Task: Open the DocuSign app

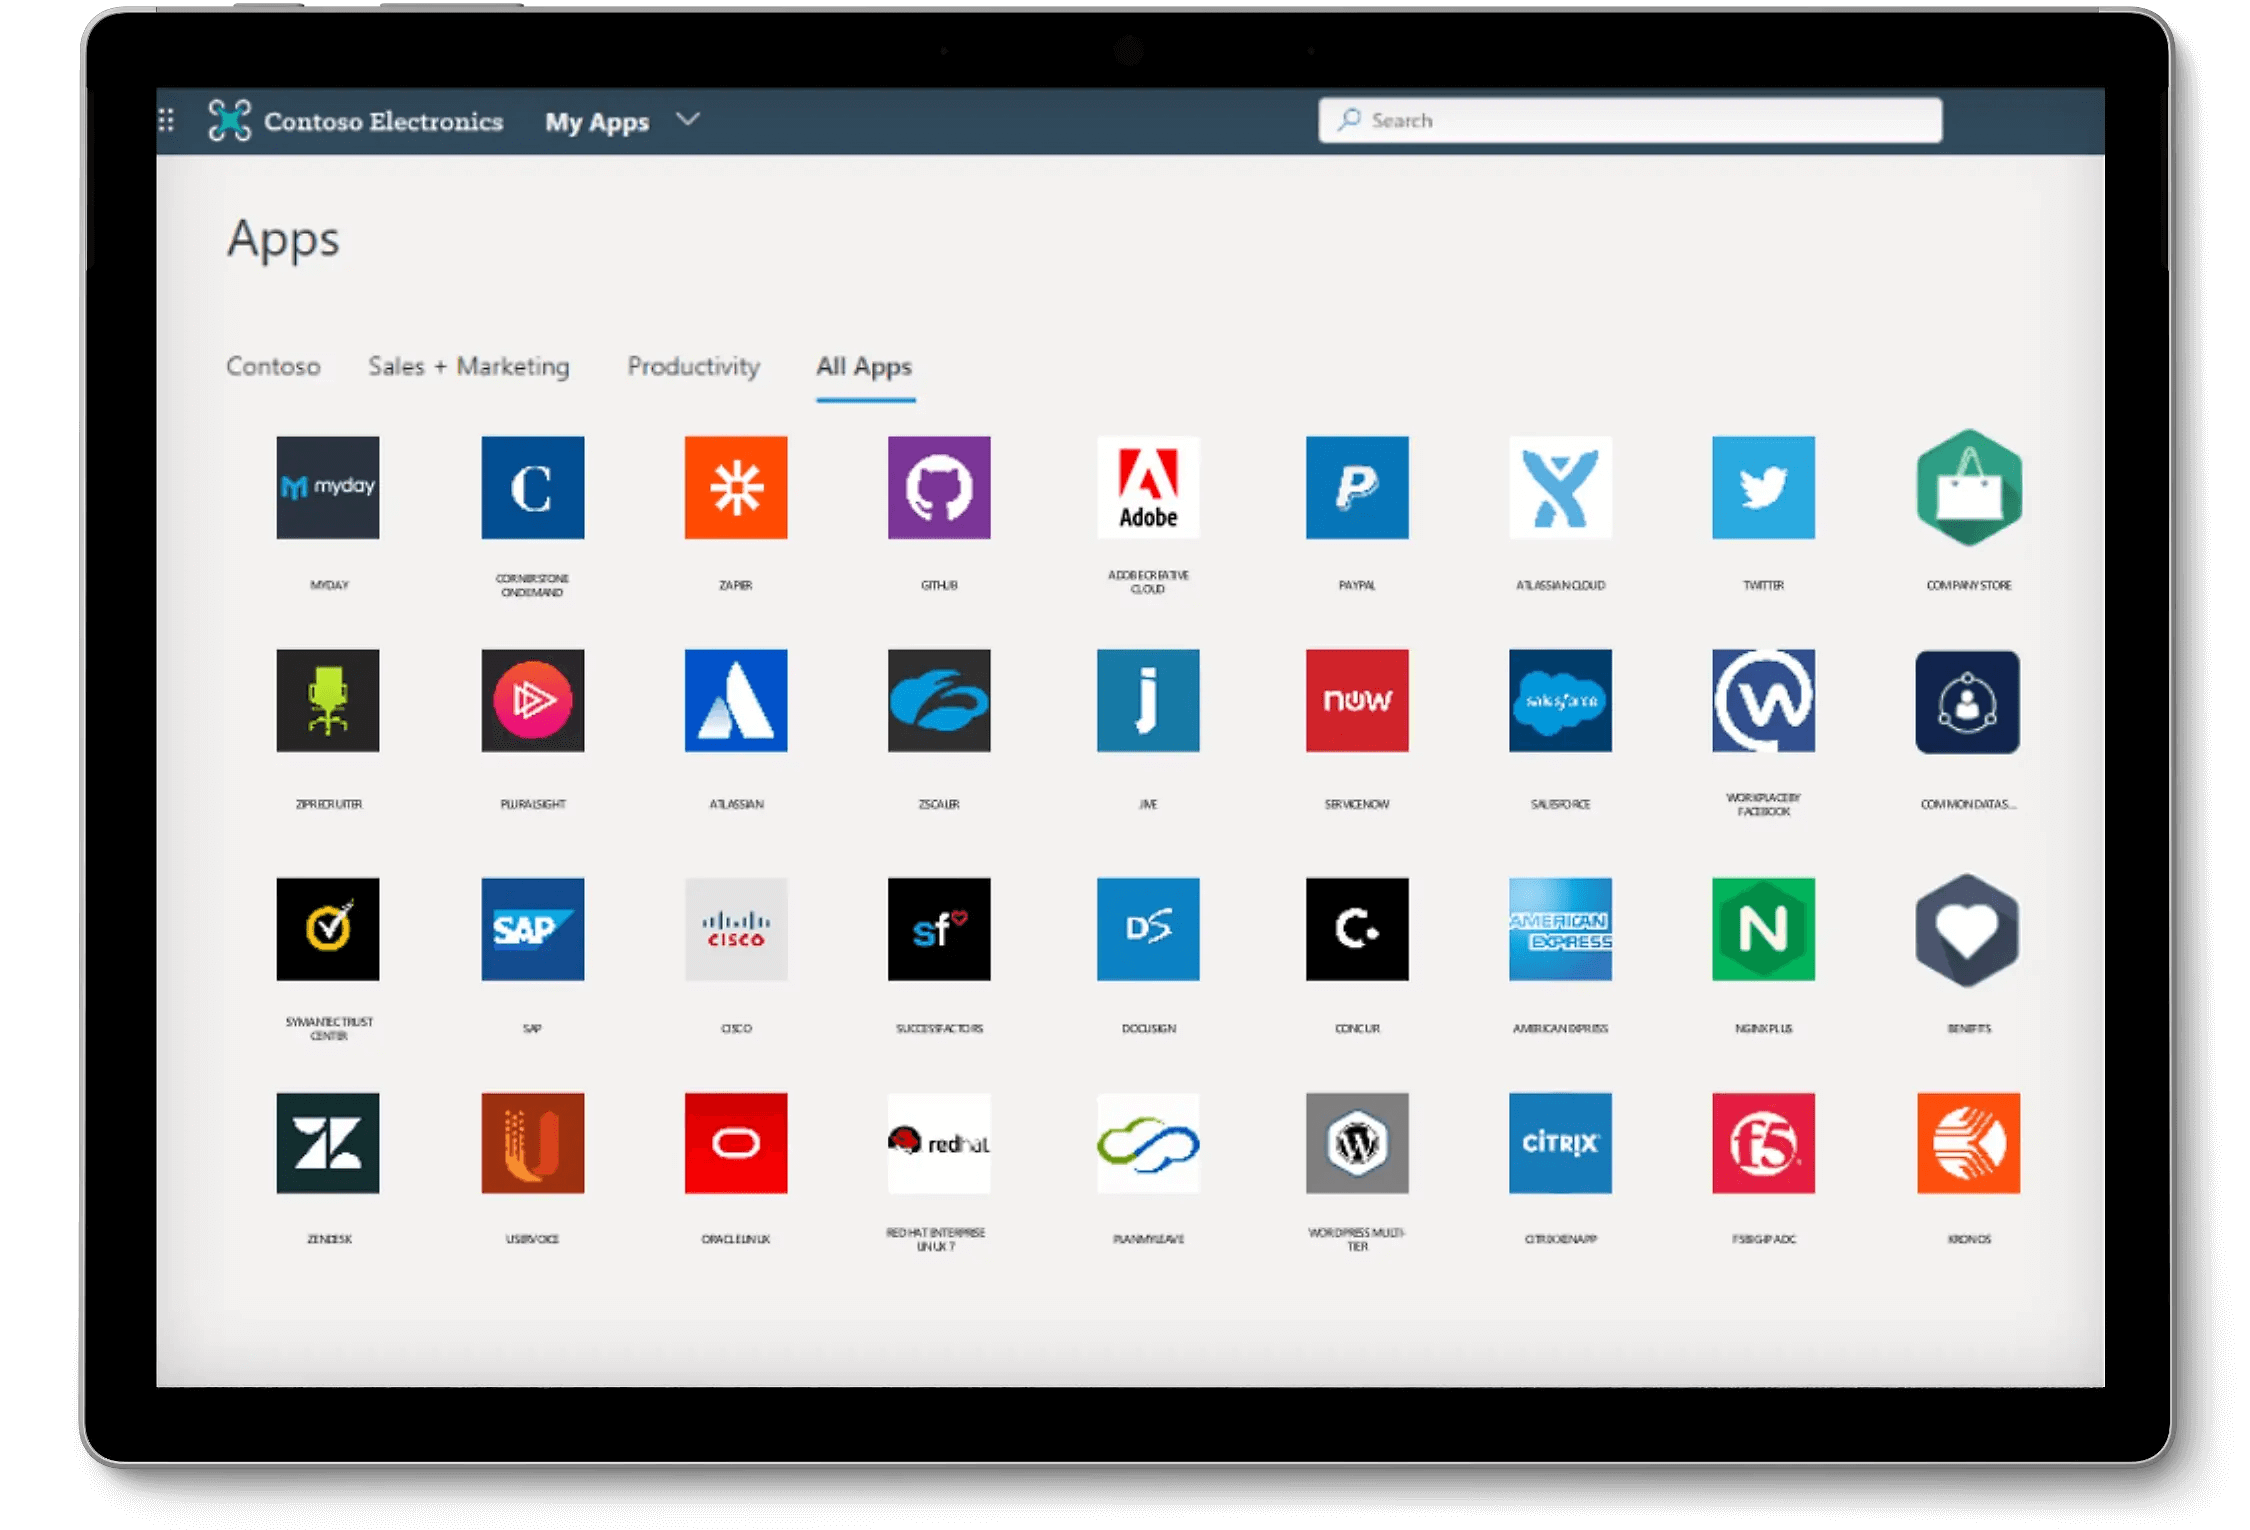Action: click(x=1148, y=929)
